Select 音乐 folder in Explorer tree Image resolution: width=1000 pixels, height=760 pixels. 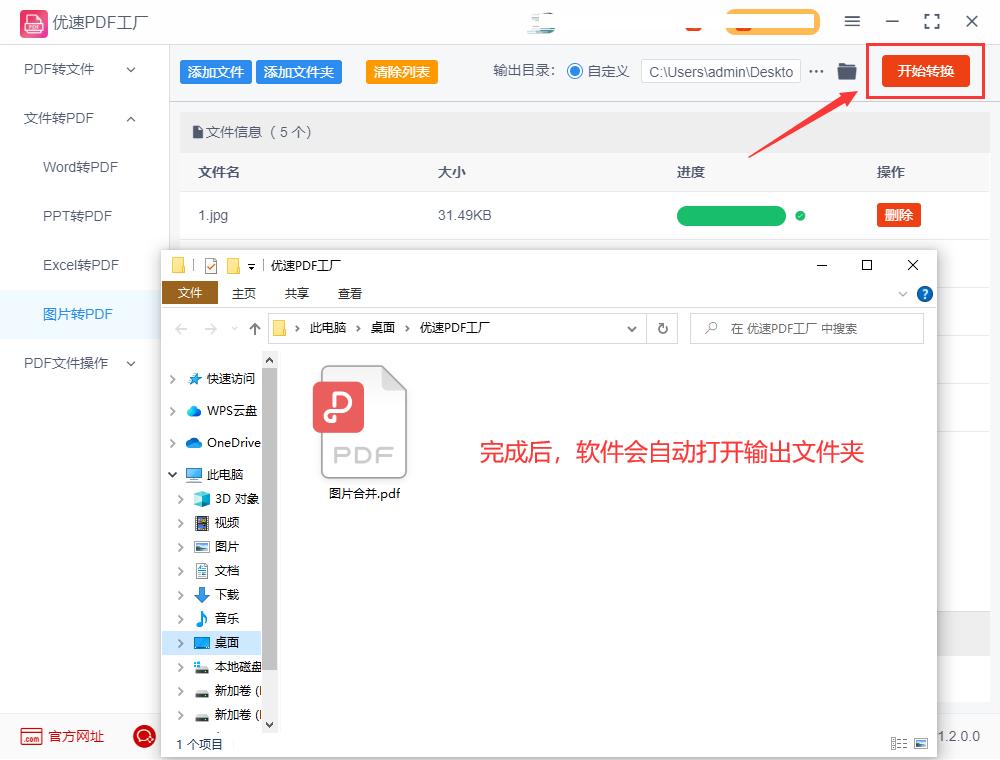(x=217, y=618)
